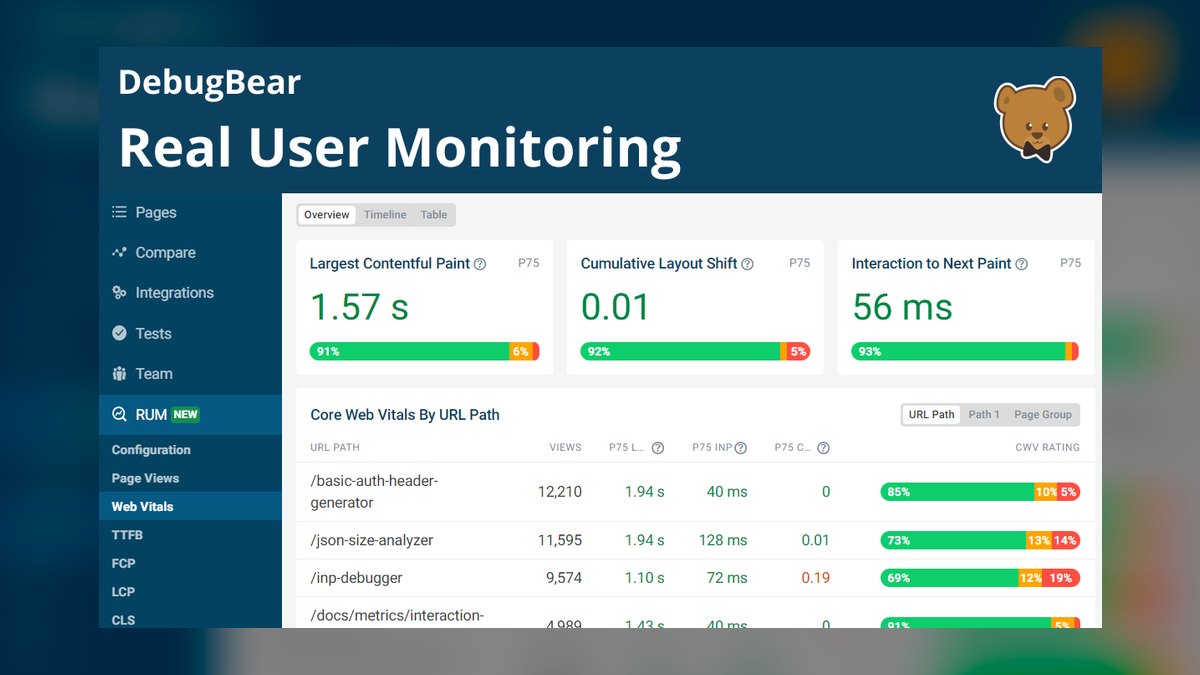Click the 0.19 CLS cell
1200x675 pixels.
click(x=815, y=578)
